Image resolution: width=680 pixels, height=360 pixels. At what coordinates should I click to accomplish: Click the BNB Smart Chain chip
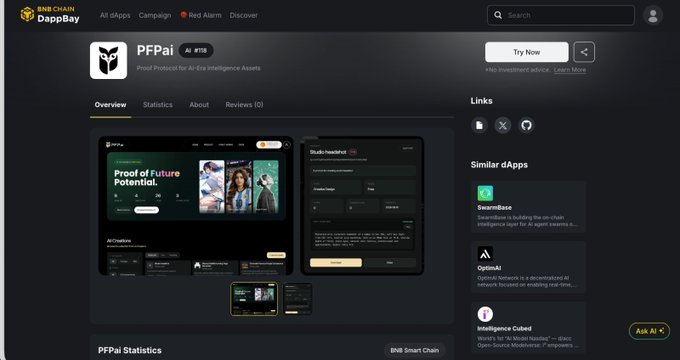[x=414, y=350]
